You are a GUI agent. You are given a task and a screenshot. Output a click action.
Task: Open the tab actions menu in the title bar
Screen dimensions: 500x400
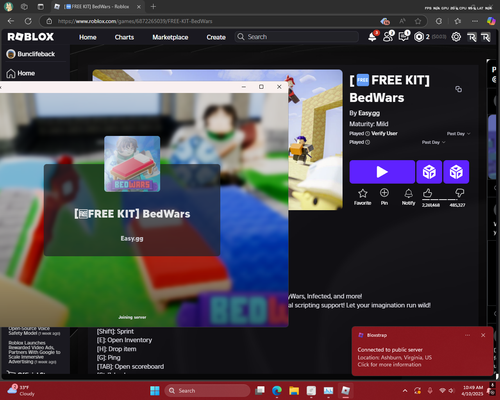point(40,6)
